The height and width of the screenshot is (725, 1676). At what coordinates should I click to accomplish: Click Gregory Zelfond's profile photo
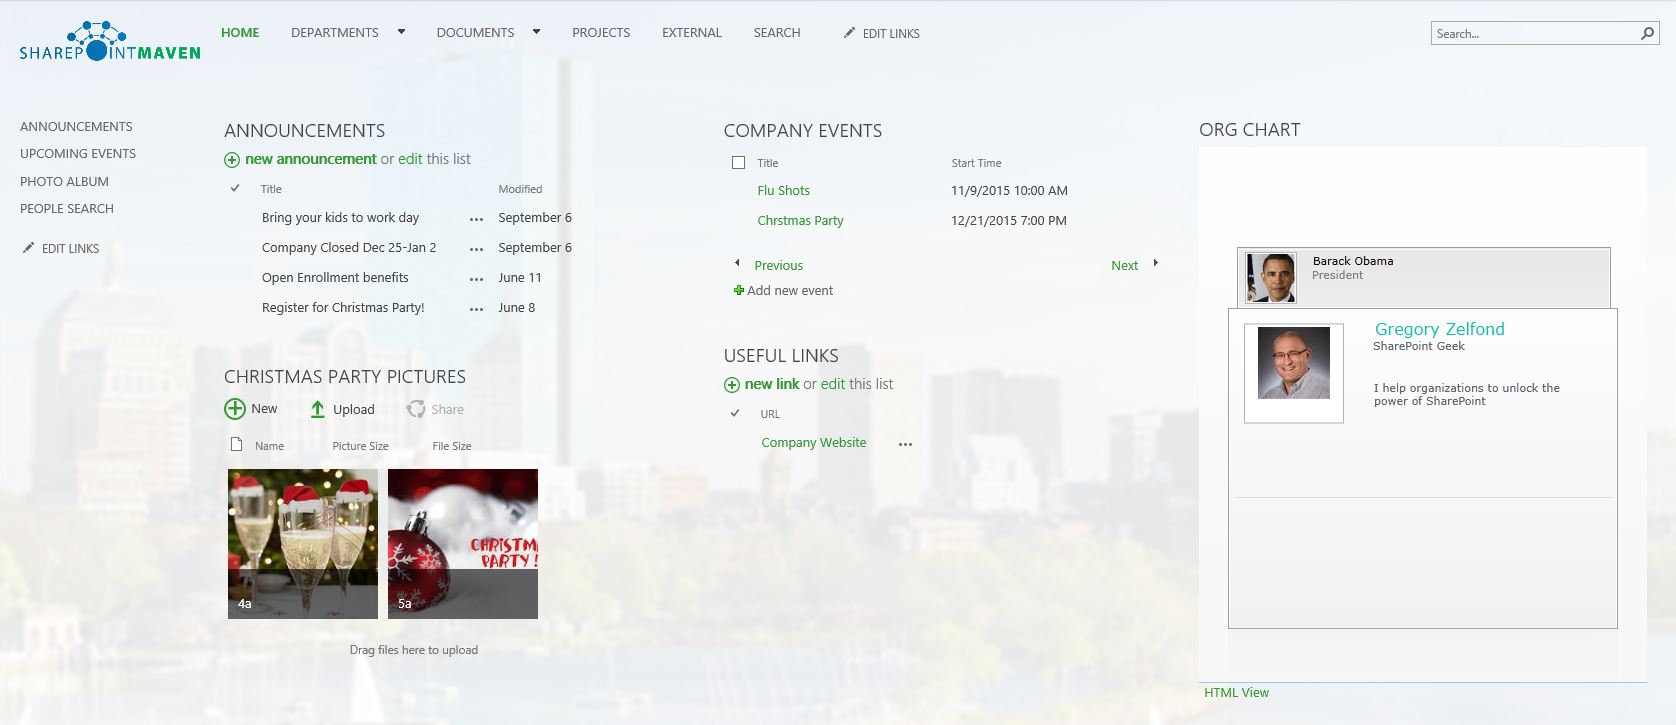(1294, 363)
